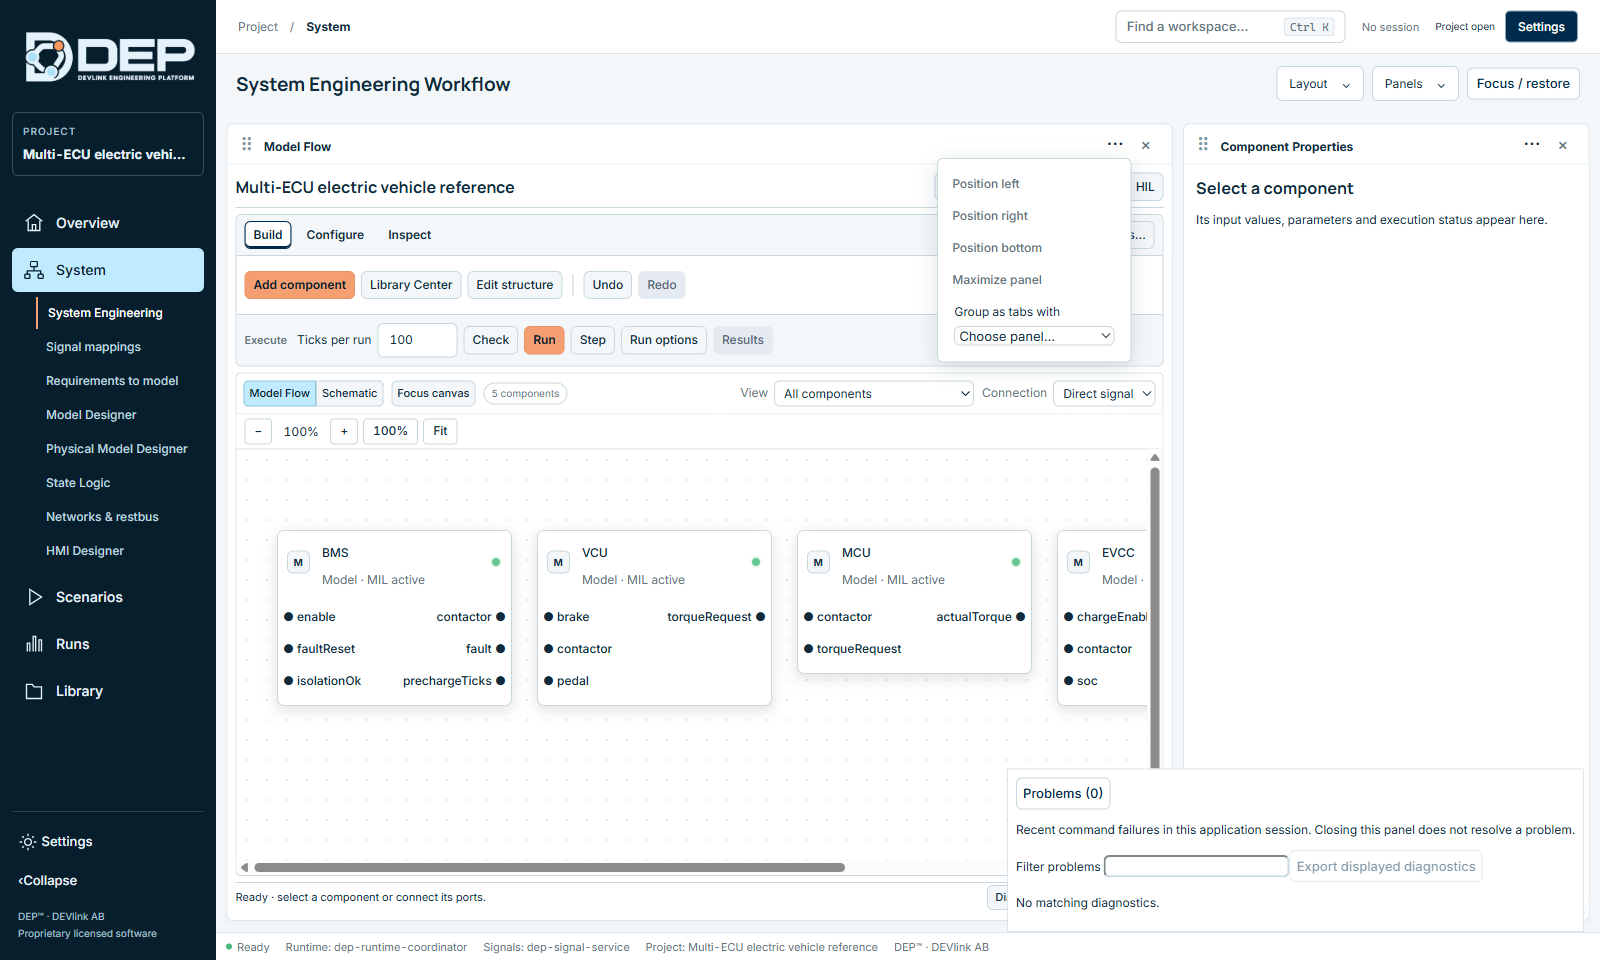Click the canvas vertical scrollbar
The width and height of the screenshot is (1600, 960).
click(1155, 617)
